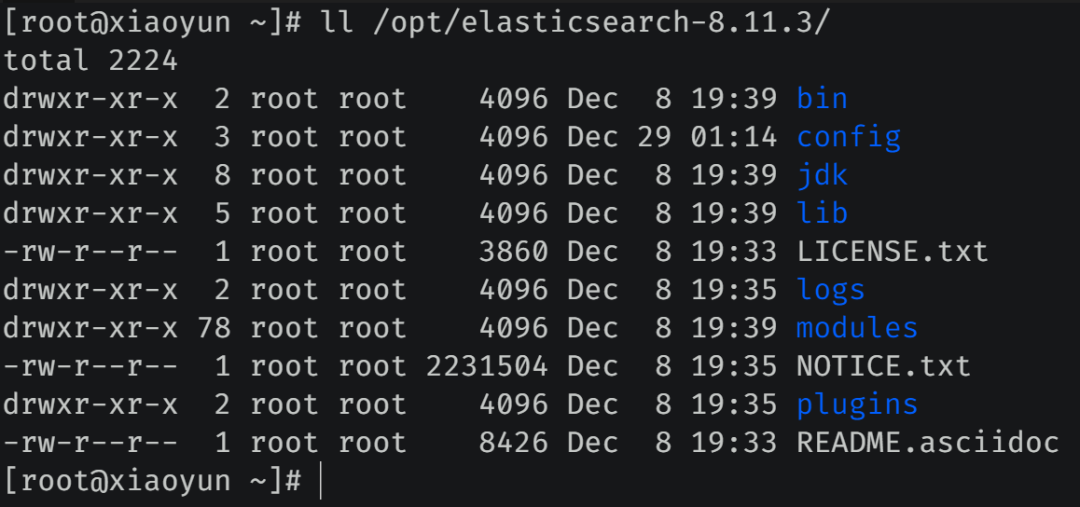Click the total 2224 line
Screen dimensions: 1080x507
click(91, 61)
